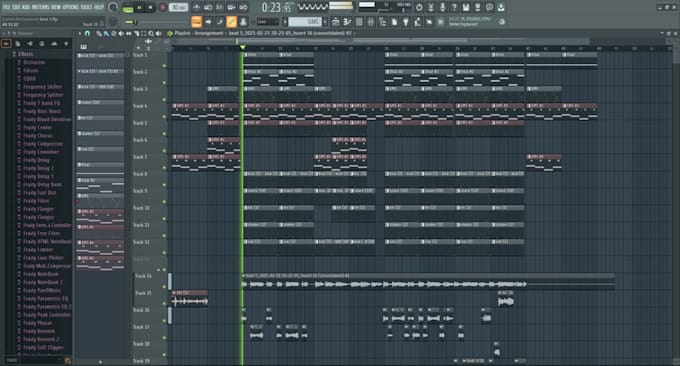Open the FILE menu

pyautogui.click(x=6, y=7)
